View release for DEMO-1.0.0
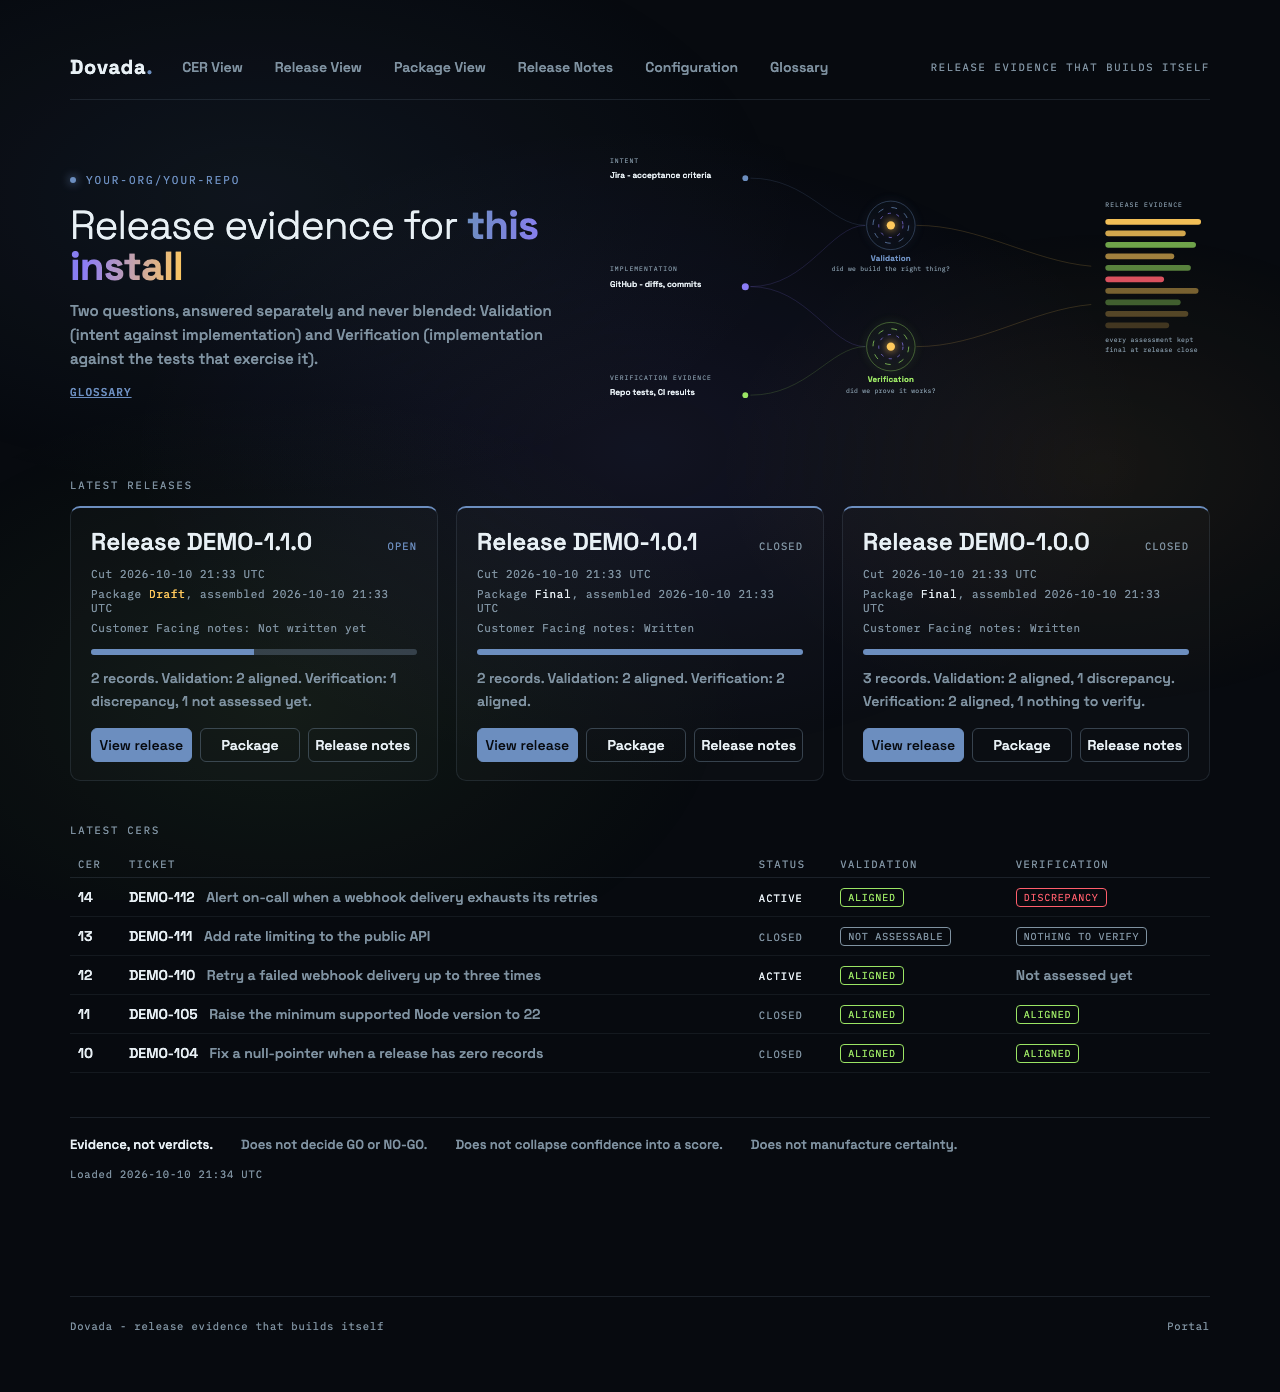This screenshot has width=1280, height=1392. coord(913,745)
